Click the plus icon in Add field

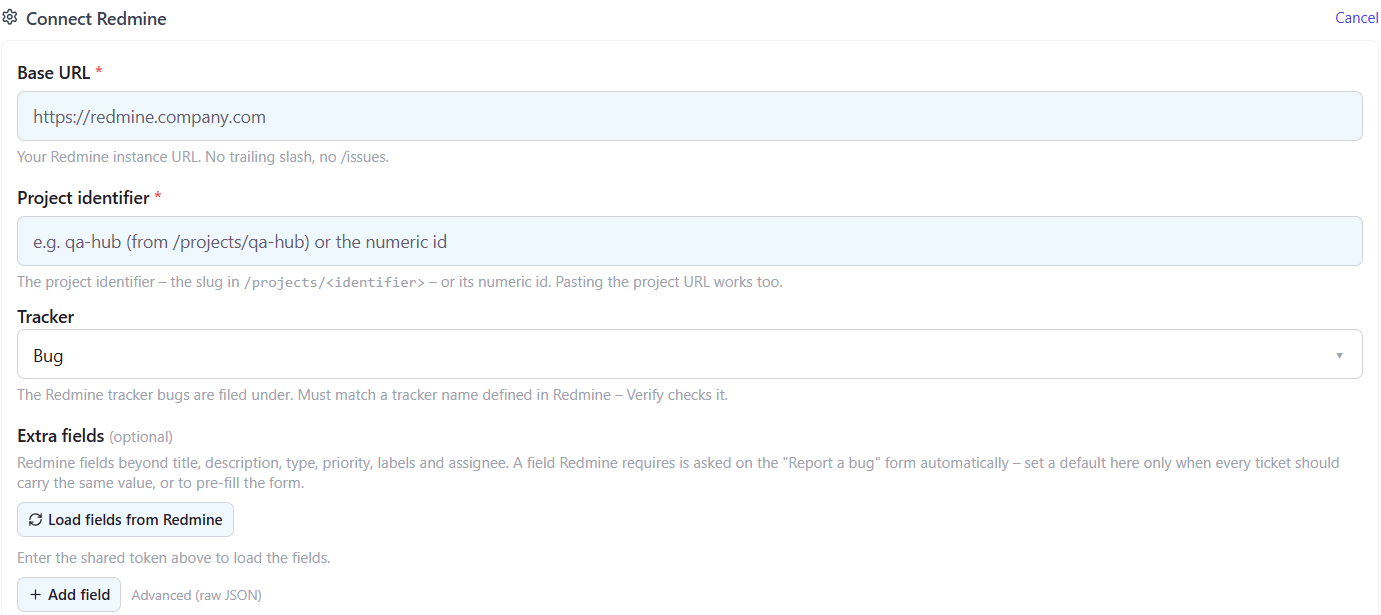pos(36,594)
